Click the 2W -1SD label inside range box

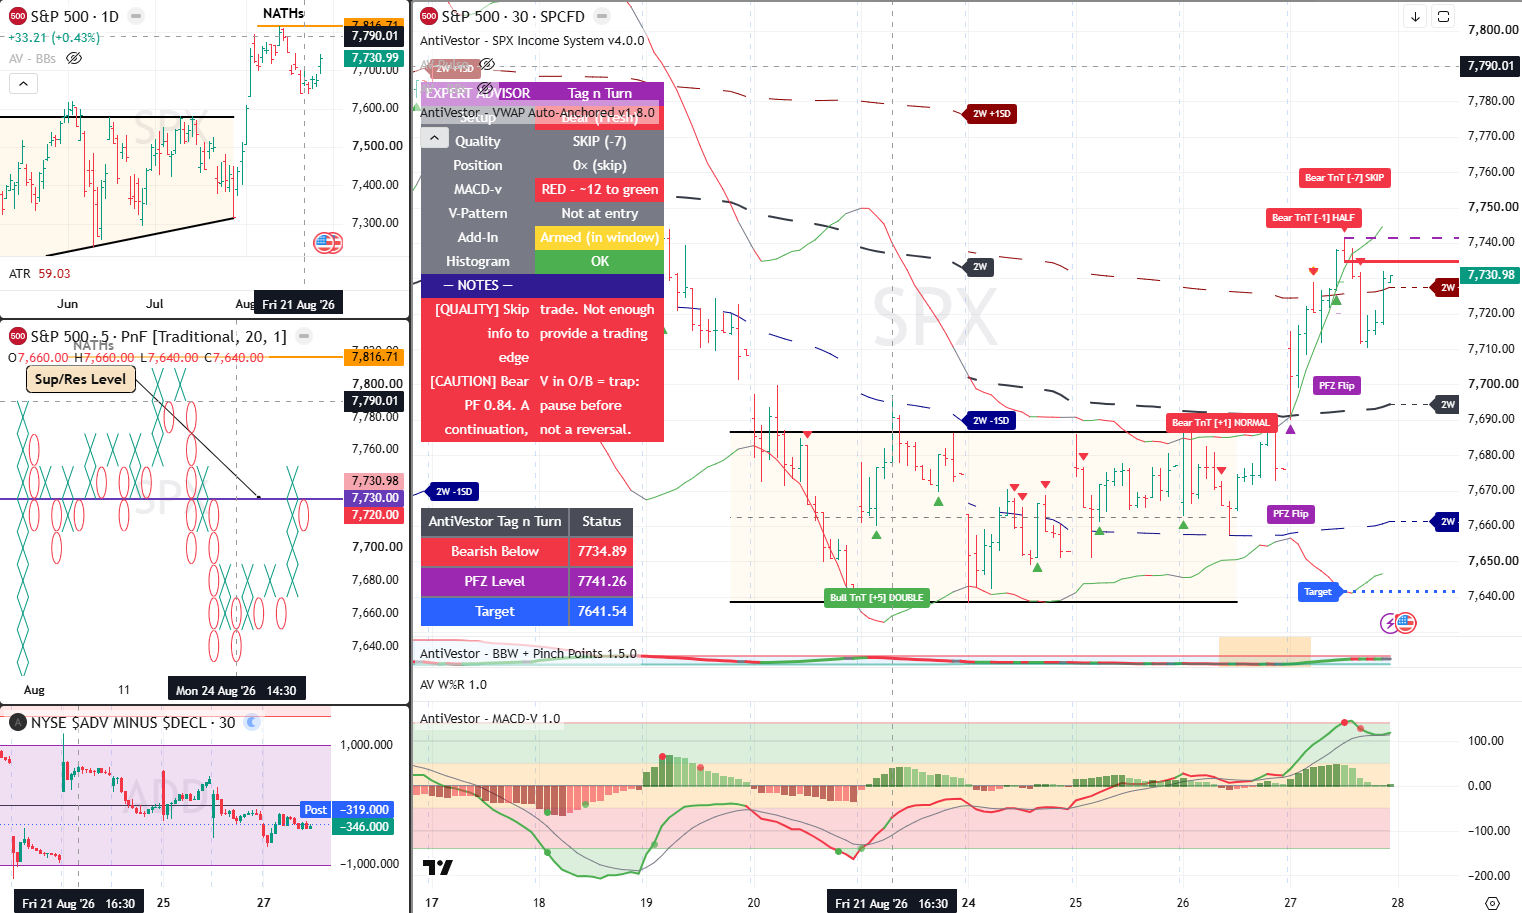coord(991,421)
